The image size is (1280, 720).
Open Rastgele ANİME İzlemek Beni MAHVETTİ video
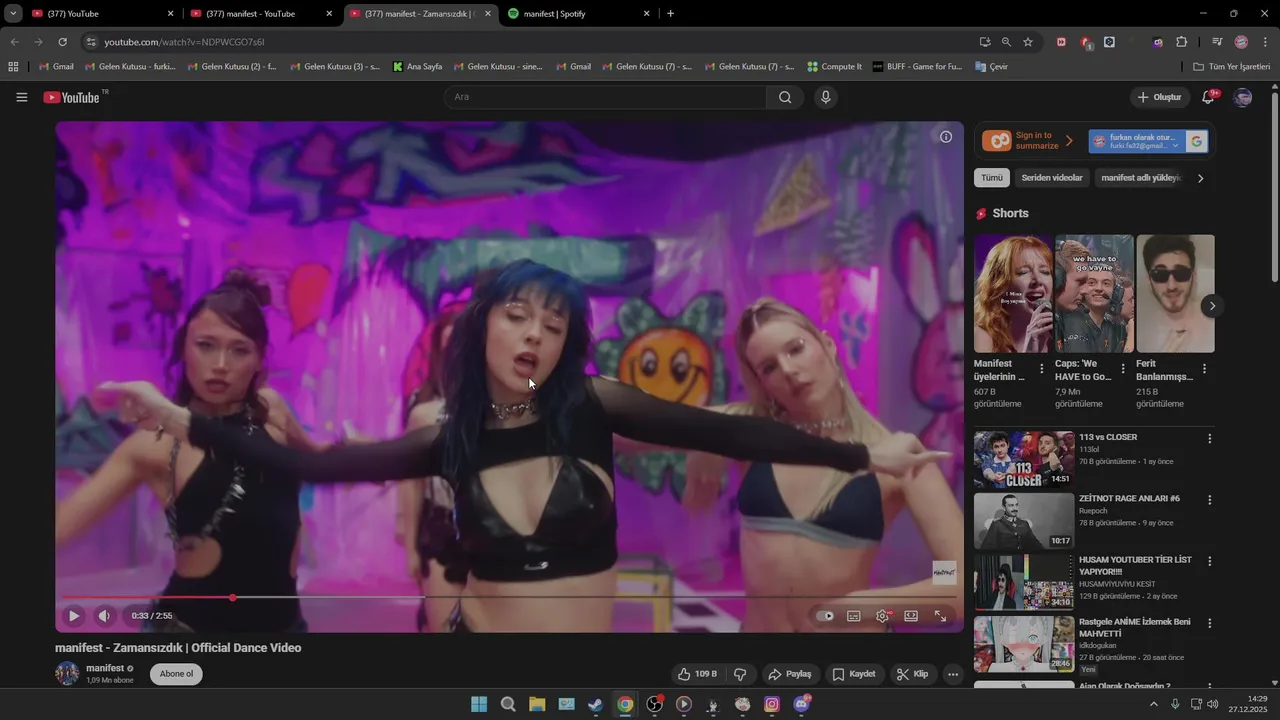click(1024, 644)
